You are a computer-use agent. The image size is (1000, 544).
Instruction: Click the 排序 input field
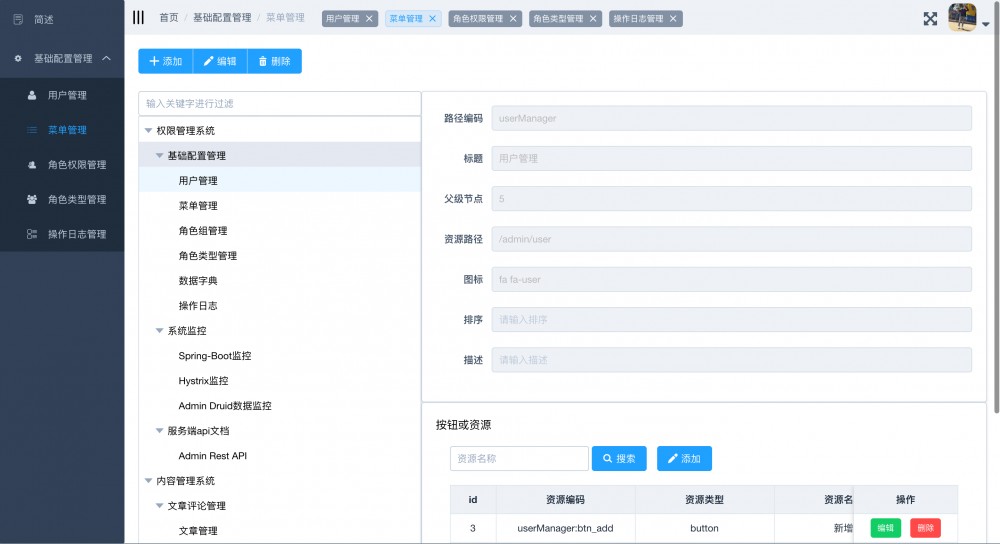[x=732, y=320]
